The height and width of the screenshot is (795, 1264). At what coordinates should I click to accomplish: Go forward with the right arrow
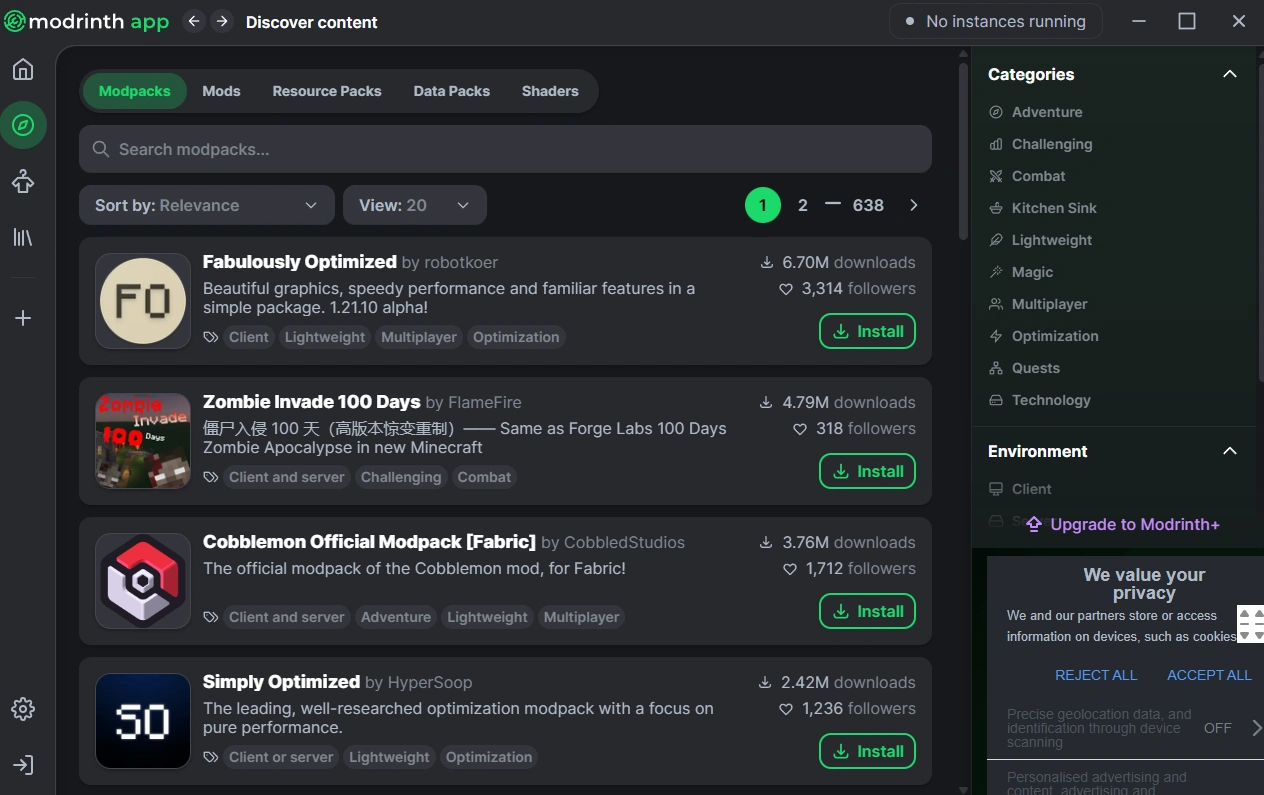click(x=222, y=21)
